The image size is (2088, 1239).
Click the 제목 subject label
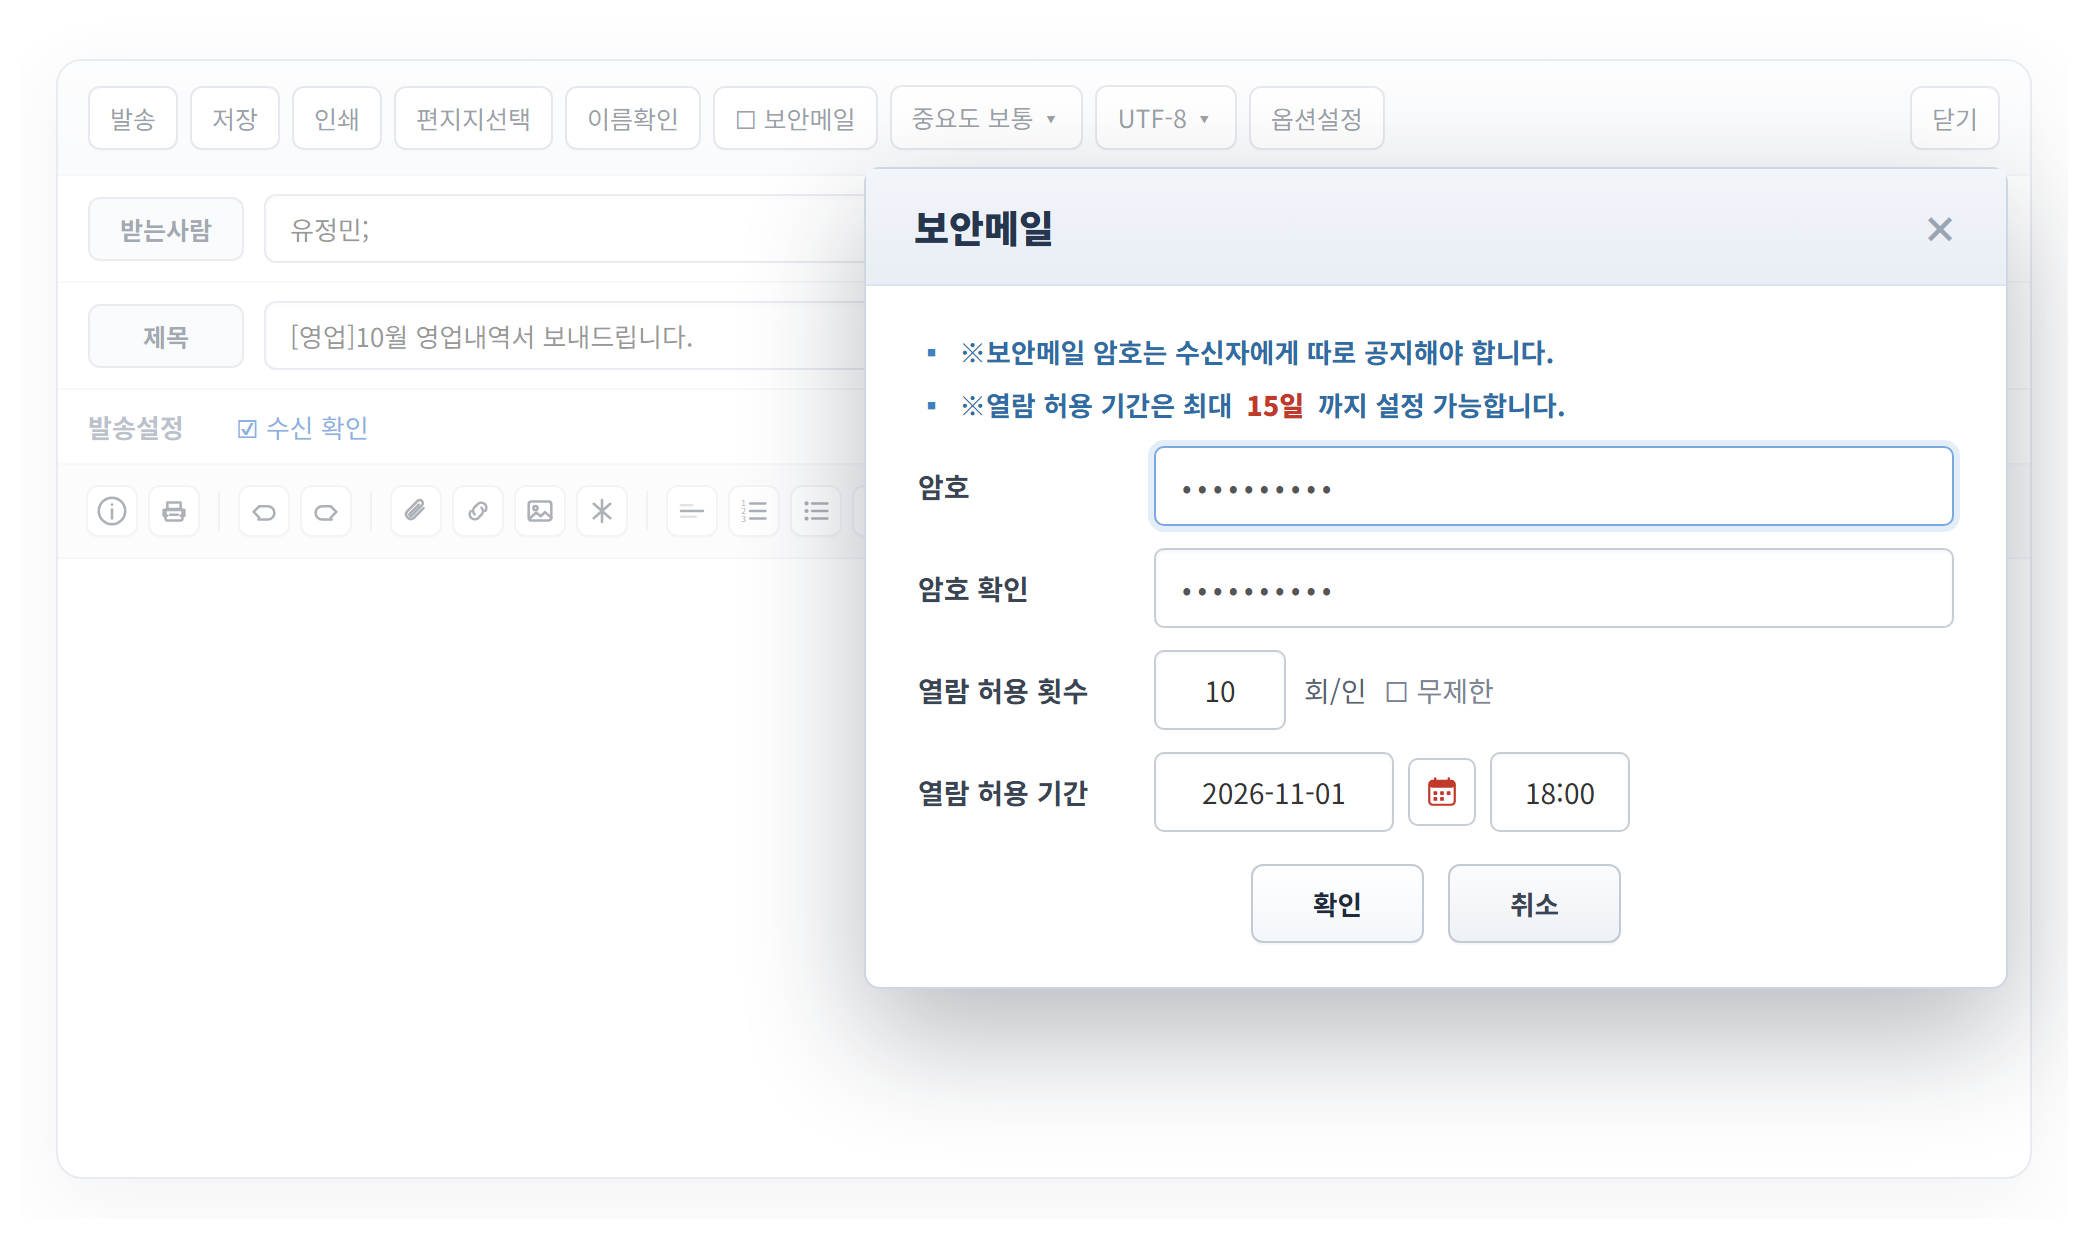(166, 337)
